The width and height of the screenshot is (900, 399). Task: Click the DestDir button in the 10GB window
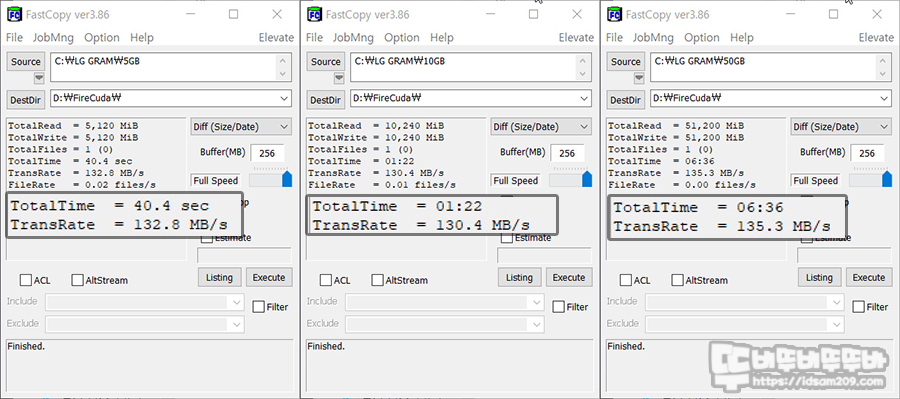point(326,100)
